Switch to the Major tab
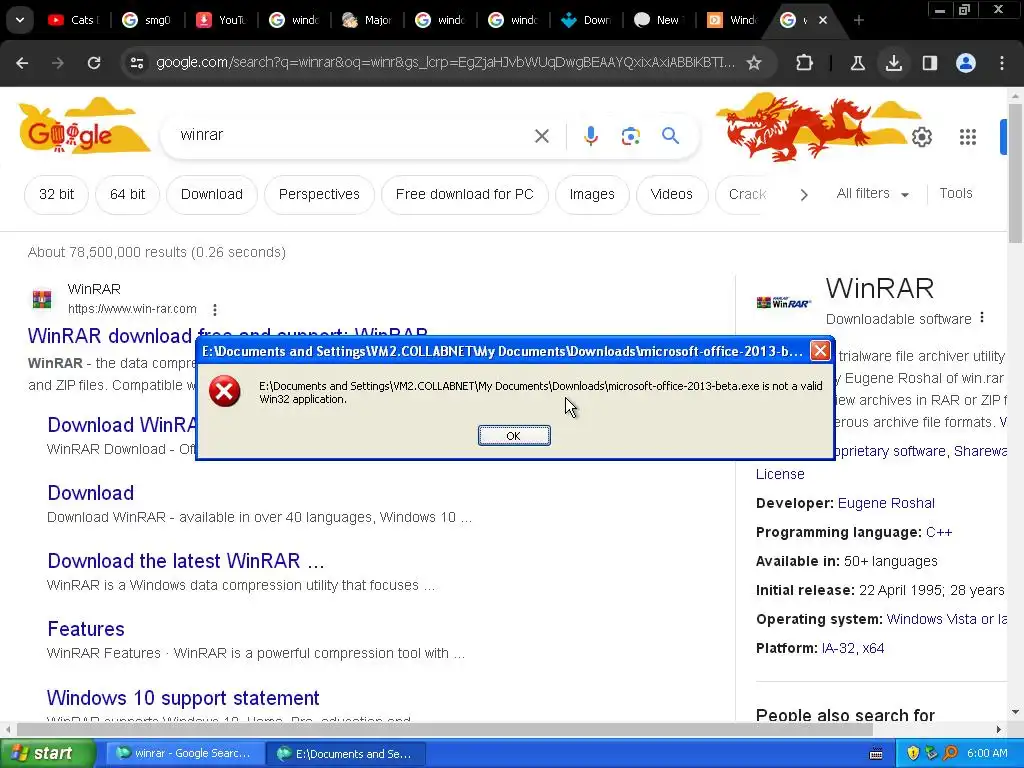 tap(367, 20)
